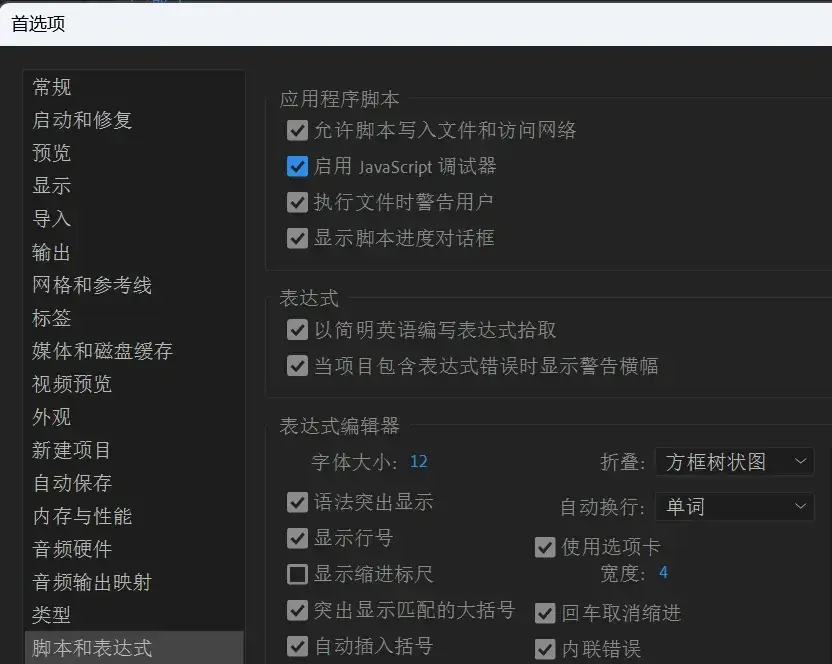Disable 语法突出显示 checkbox
Screen dimensions: 832x664
click(x=297, y=502)
